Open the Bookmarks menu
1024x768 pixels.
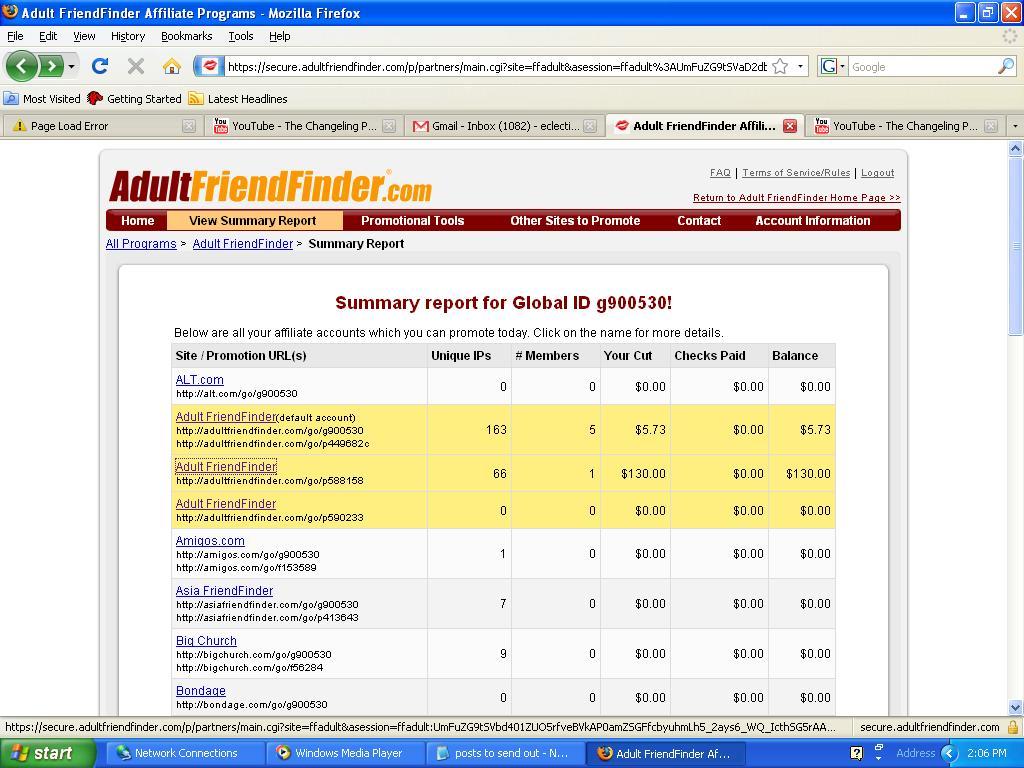pos(186,36)
